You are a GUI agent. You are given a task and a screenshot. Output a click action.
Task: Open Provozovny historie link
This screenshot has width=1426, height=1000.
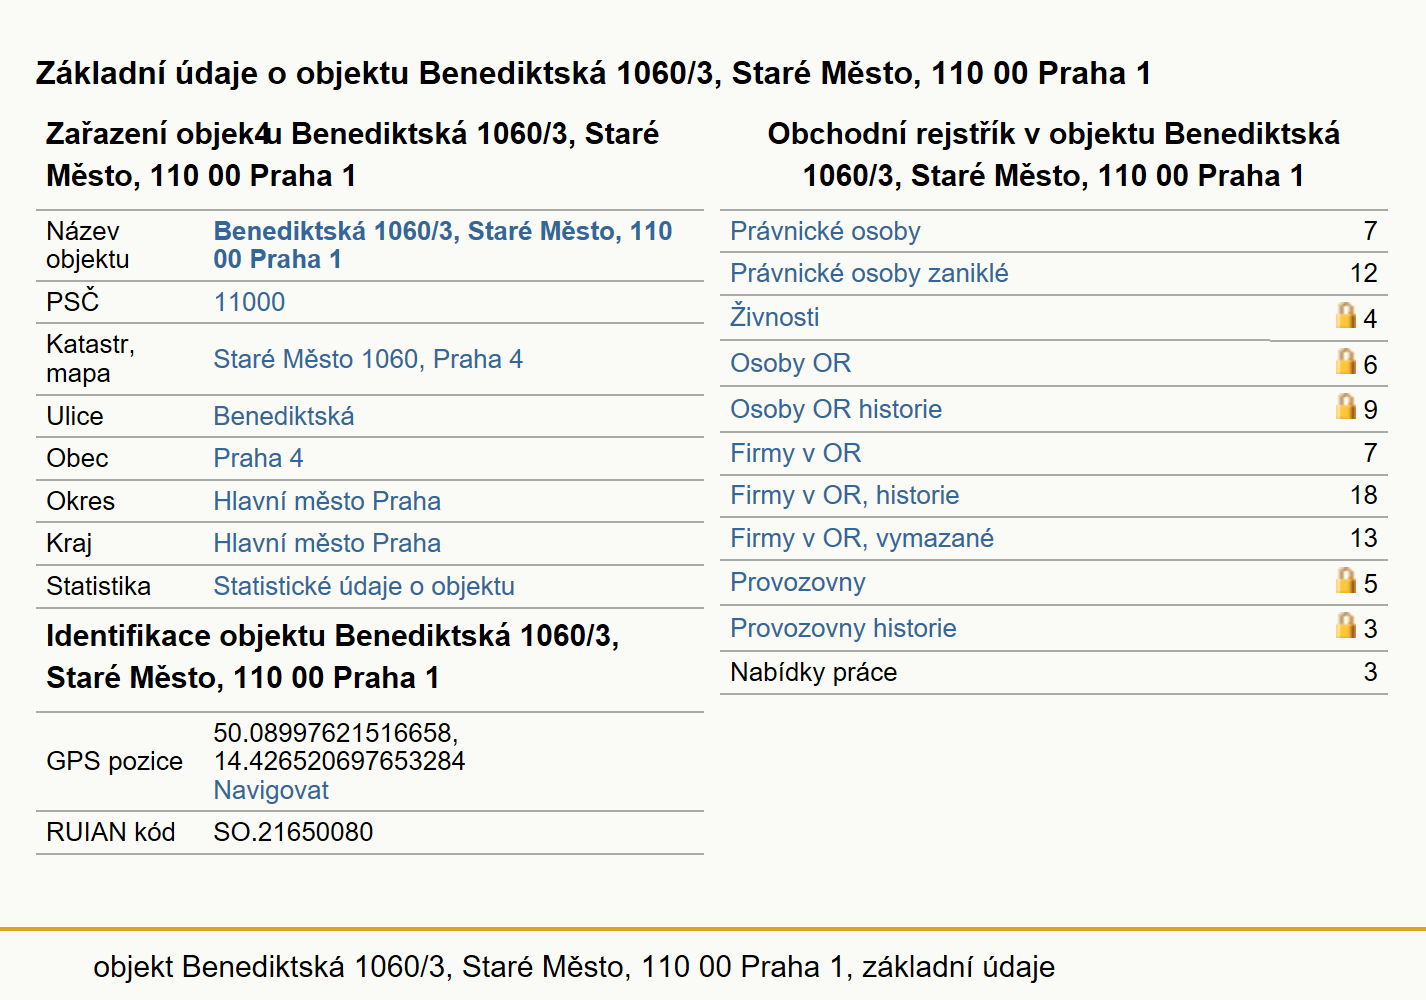(x=843, y=628)
